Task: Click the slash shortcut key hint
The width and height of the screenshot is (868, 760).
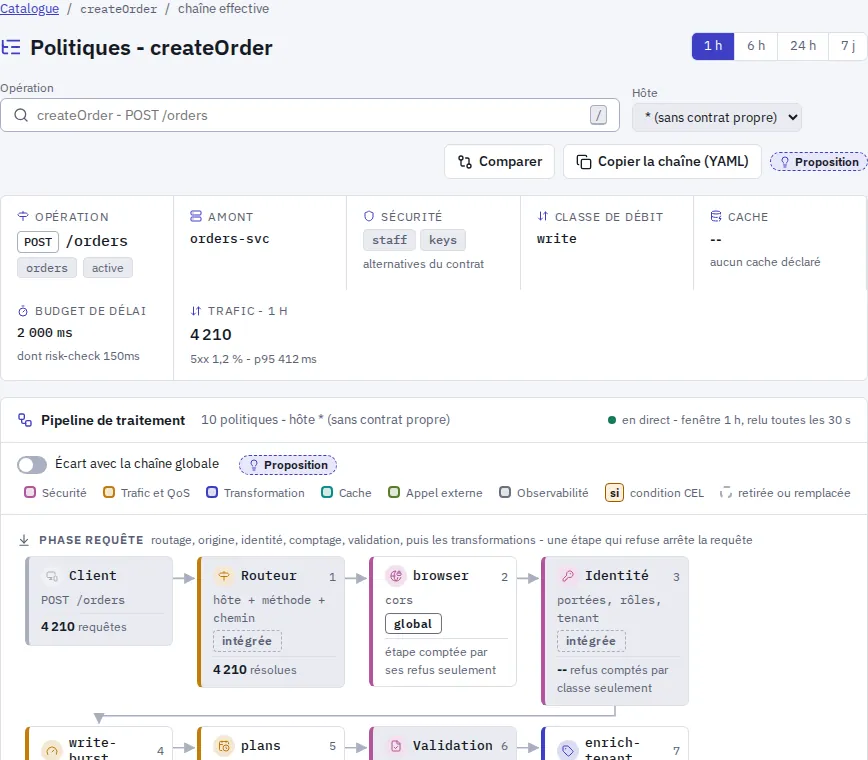Action: [x=598, y=115]
